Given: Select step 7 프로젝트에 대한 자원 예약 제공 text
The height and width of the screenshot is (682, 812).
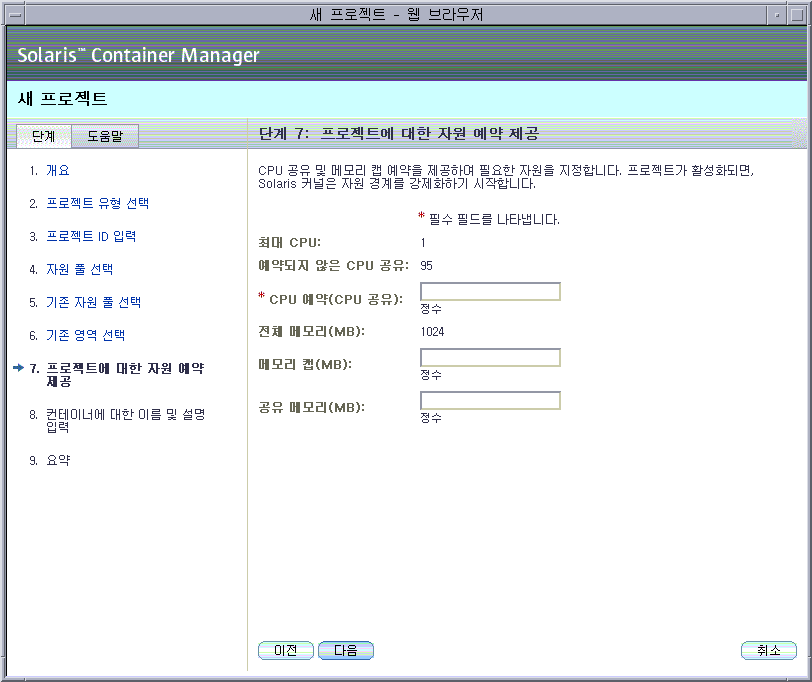Looking at the screenshot, I should [125, 375].
